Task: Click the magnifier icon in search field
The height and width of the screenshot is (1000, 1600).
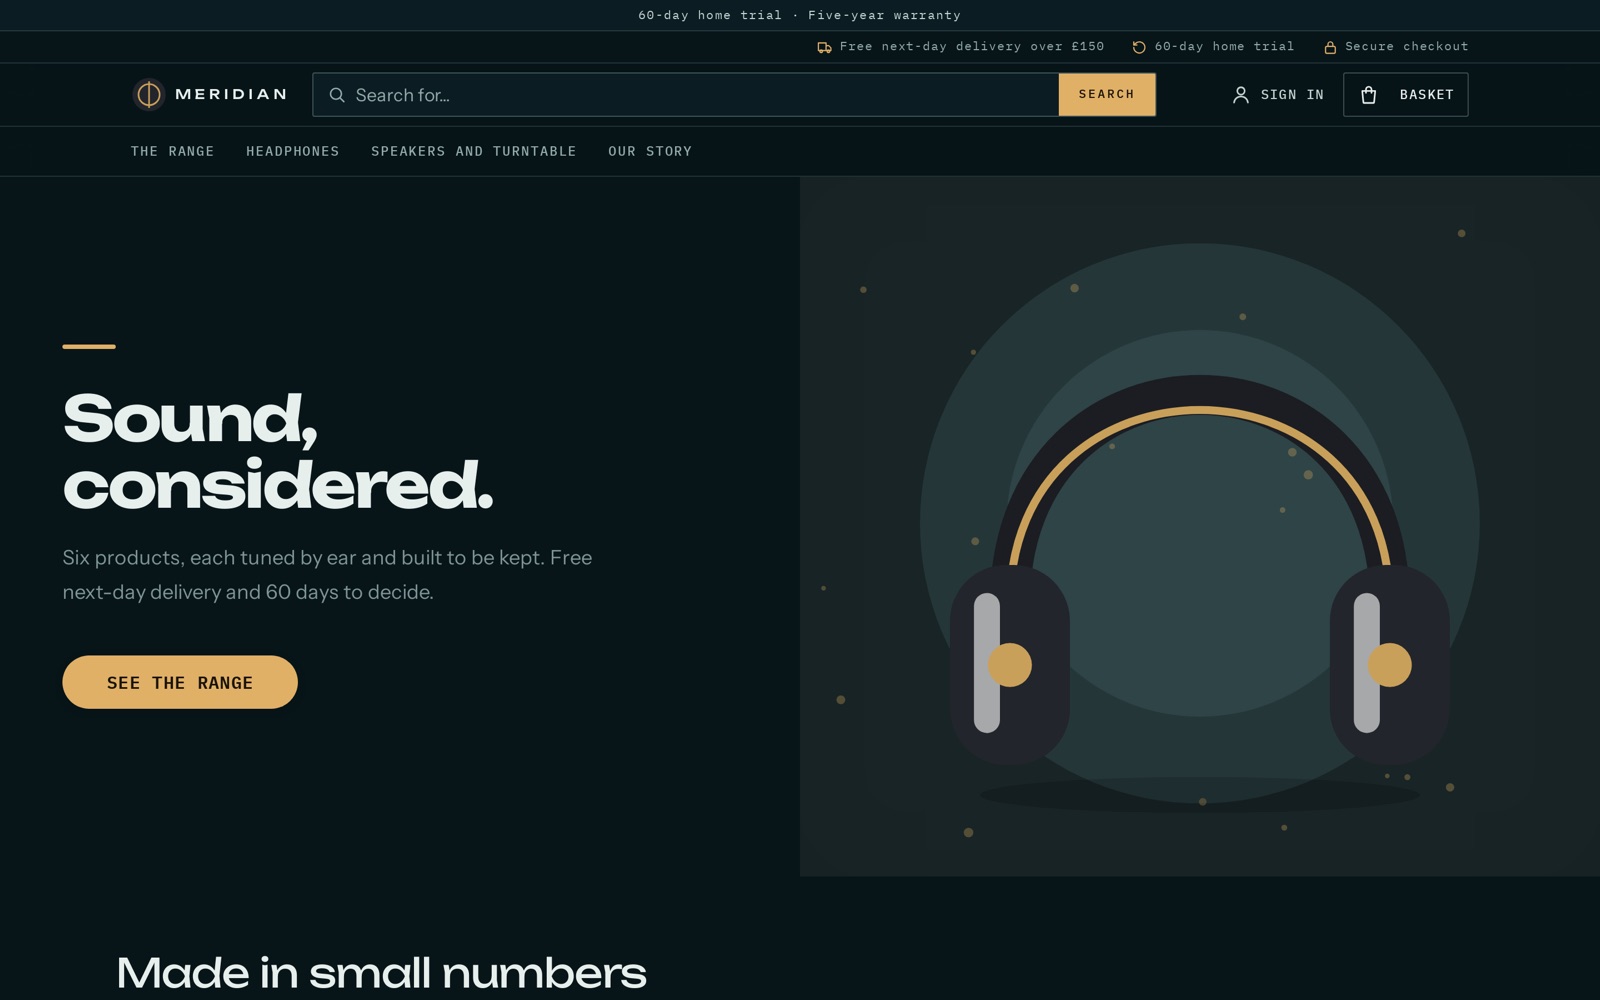Action: click(337, 95)
